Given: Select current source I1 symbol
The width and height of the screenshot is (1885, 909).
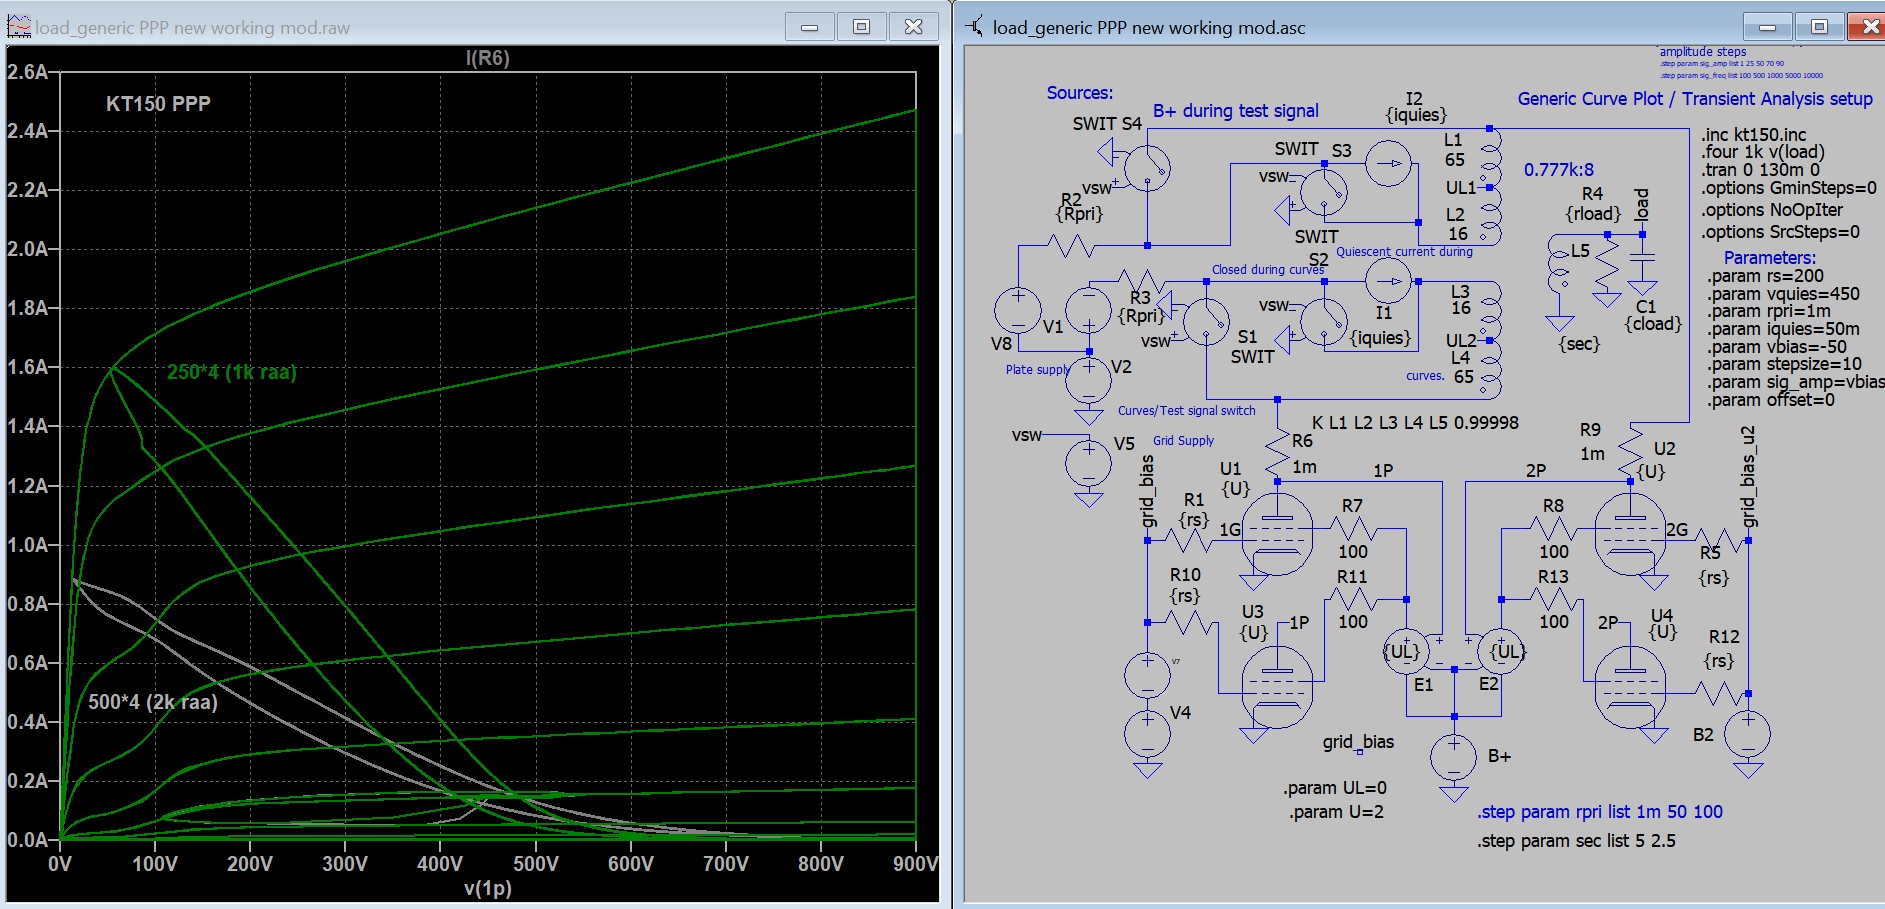Looking at the screenshot, I should pos(1389,281).
